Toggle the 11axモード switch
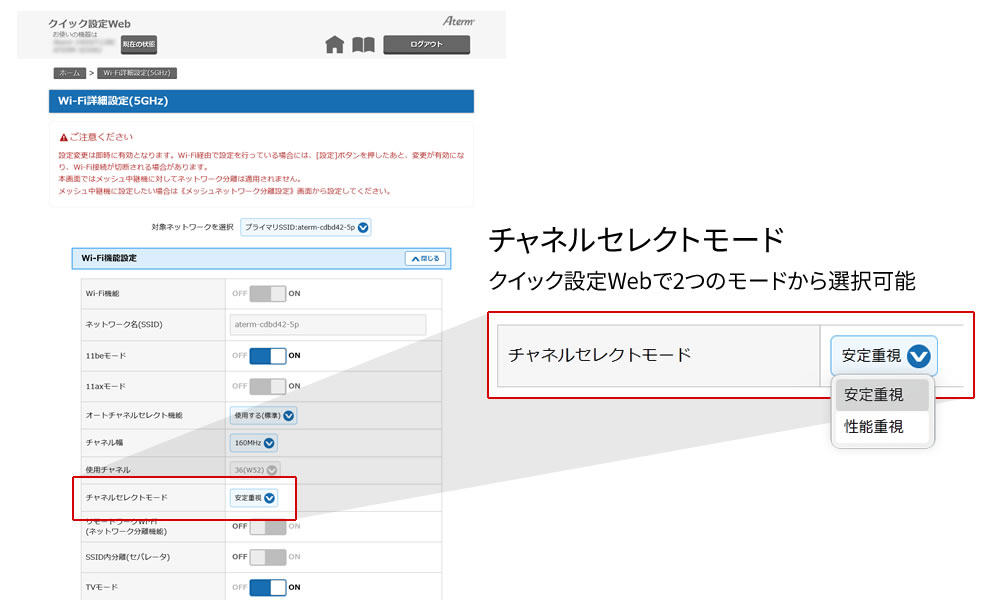 pos(267,386)
